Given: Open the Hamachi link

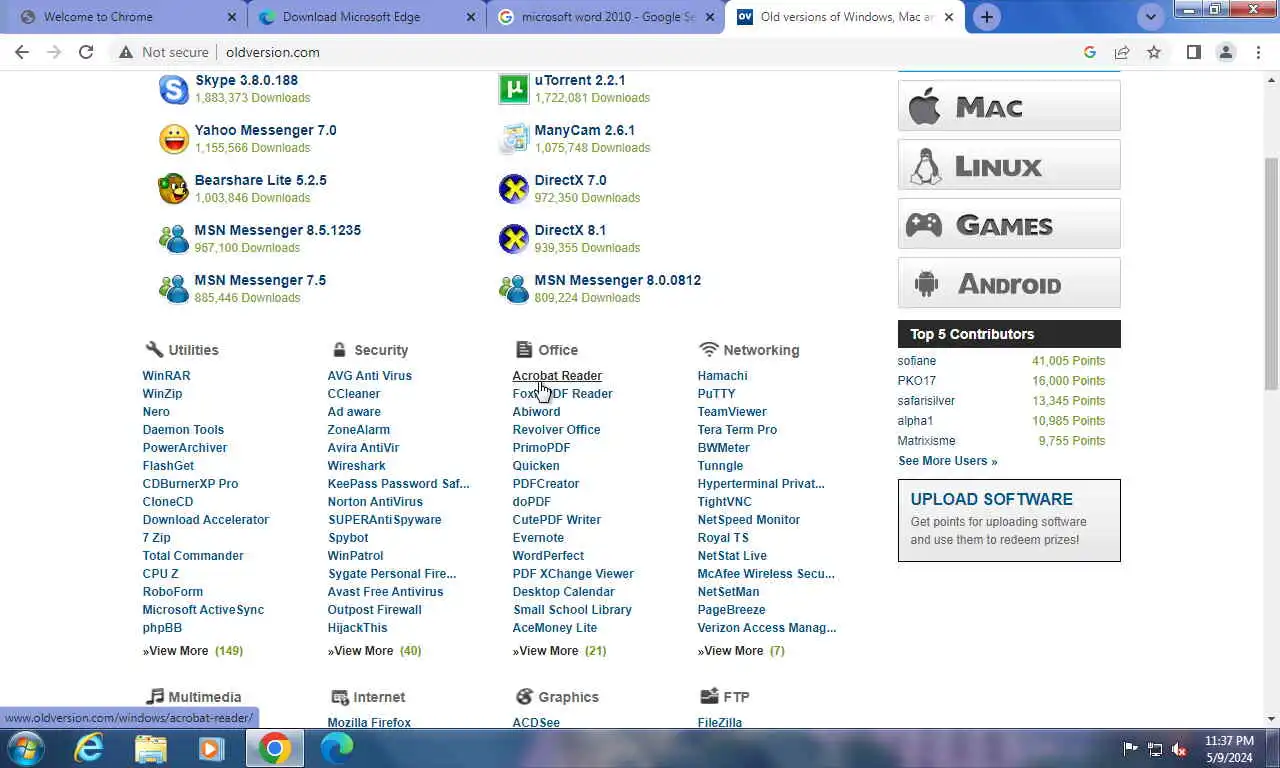Looking at the screenshot, I should click(722, 376).
